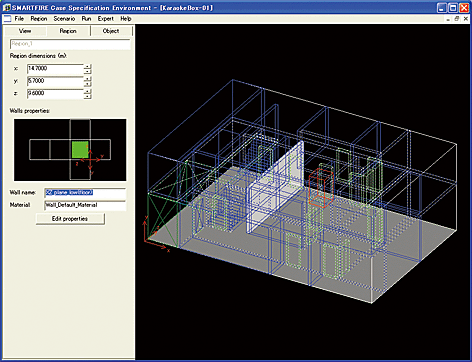Click the z dimension input field
472x362 pixels.
tap(55, 93)
